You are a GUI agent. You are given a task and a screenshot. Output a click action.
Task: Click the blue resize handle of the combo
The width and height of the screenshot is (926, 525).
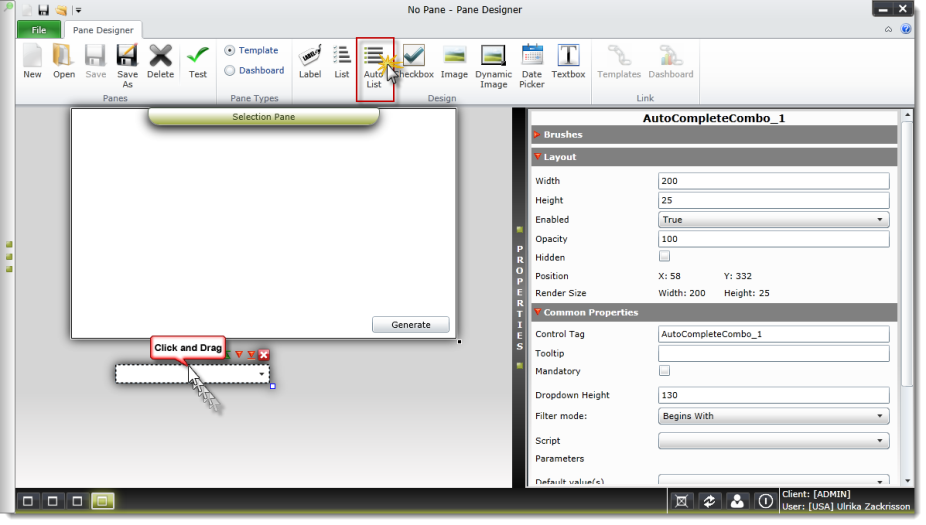pos(272,386)
